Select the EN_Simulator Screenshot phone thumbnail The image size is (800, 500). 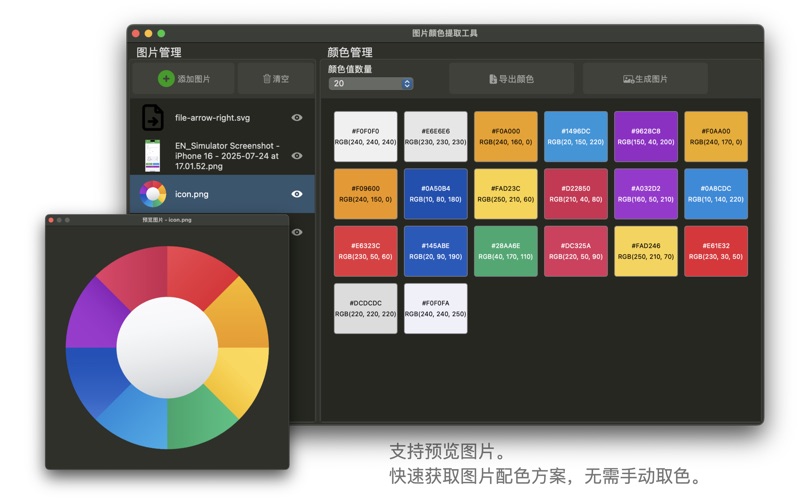[152, 156]
